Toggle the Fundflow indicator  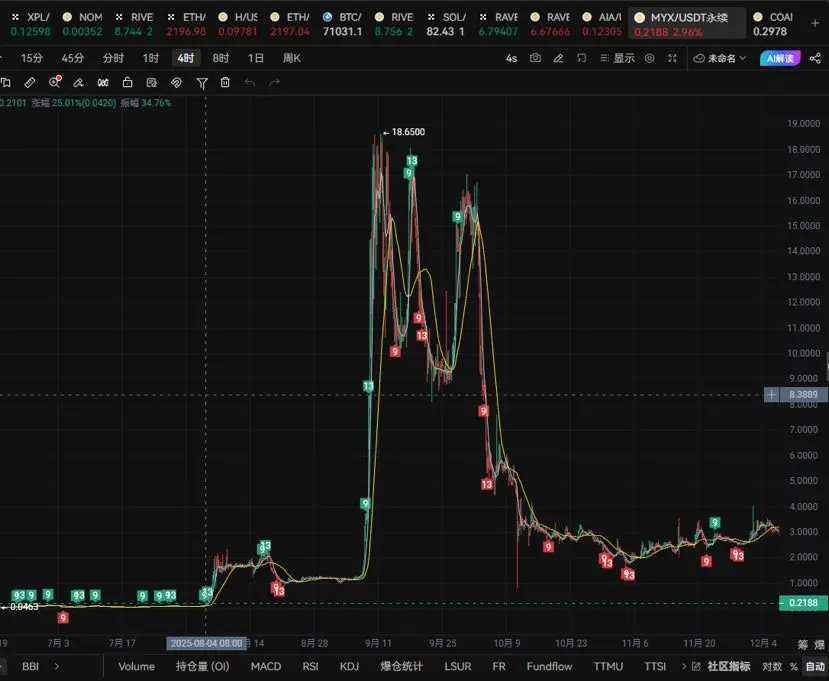[549, 666]
